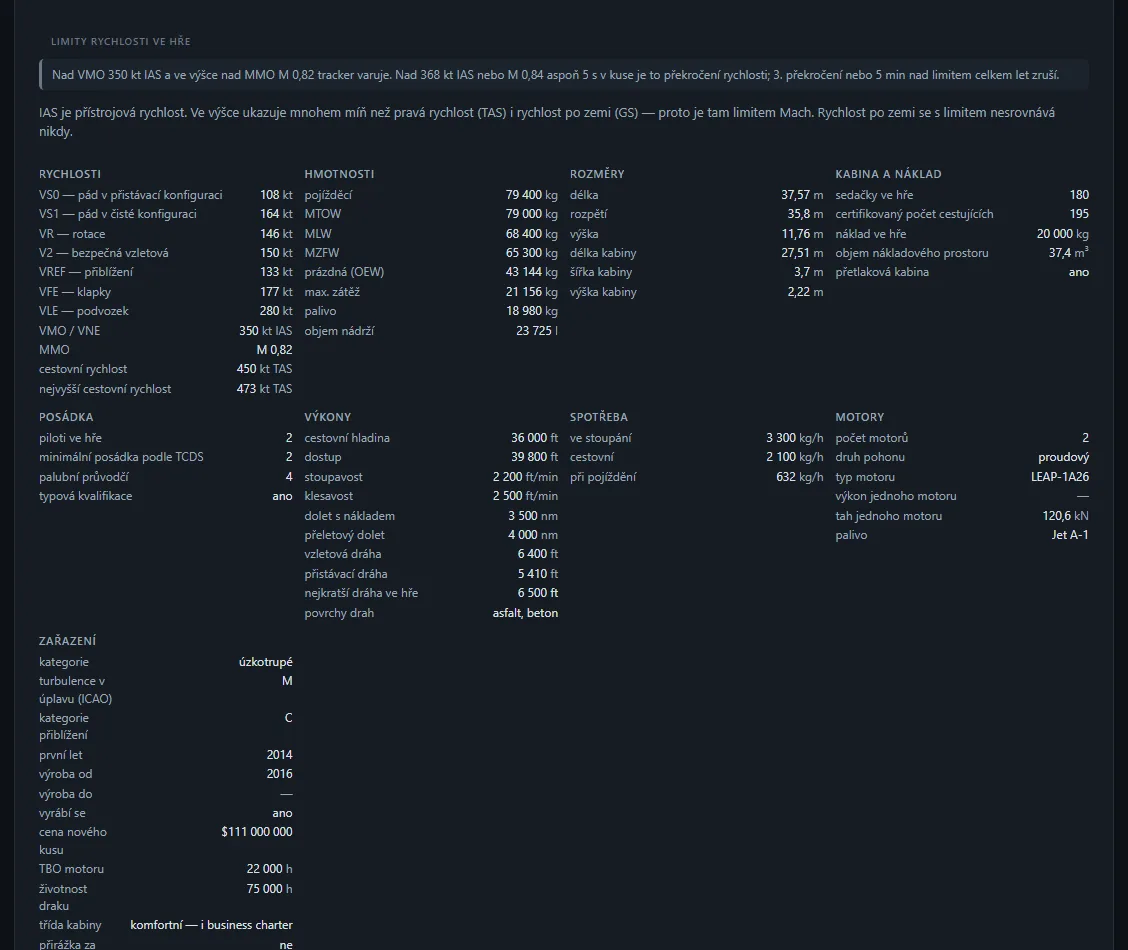Click the POSÁDKA section header

pos(66,417)
